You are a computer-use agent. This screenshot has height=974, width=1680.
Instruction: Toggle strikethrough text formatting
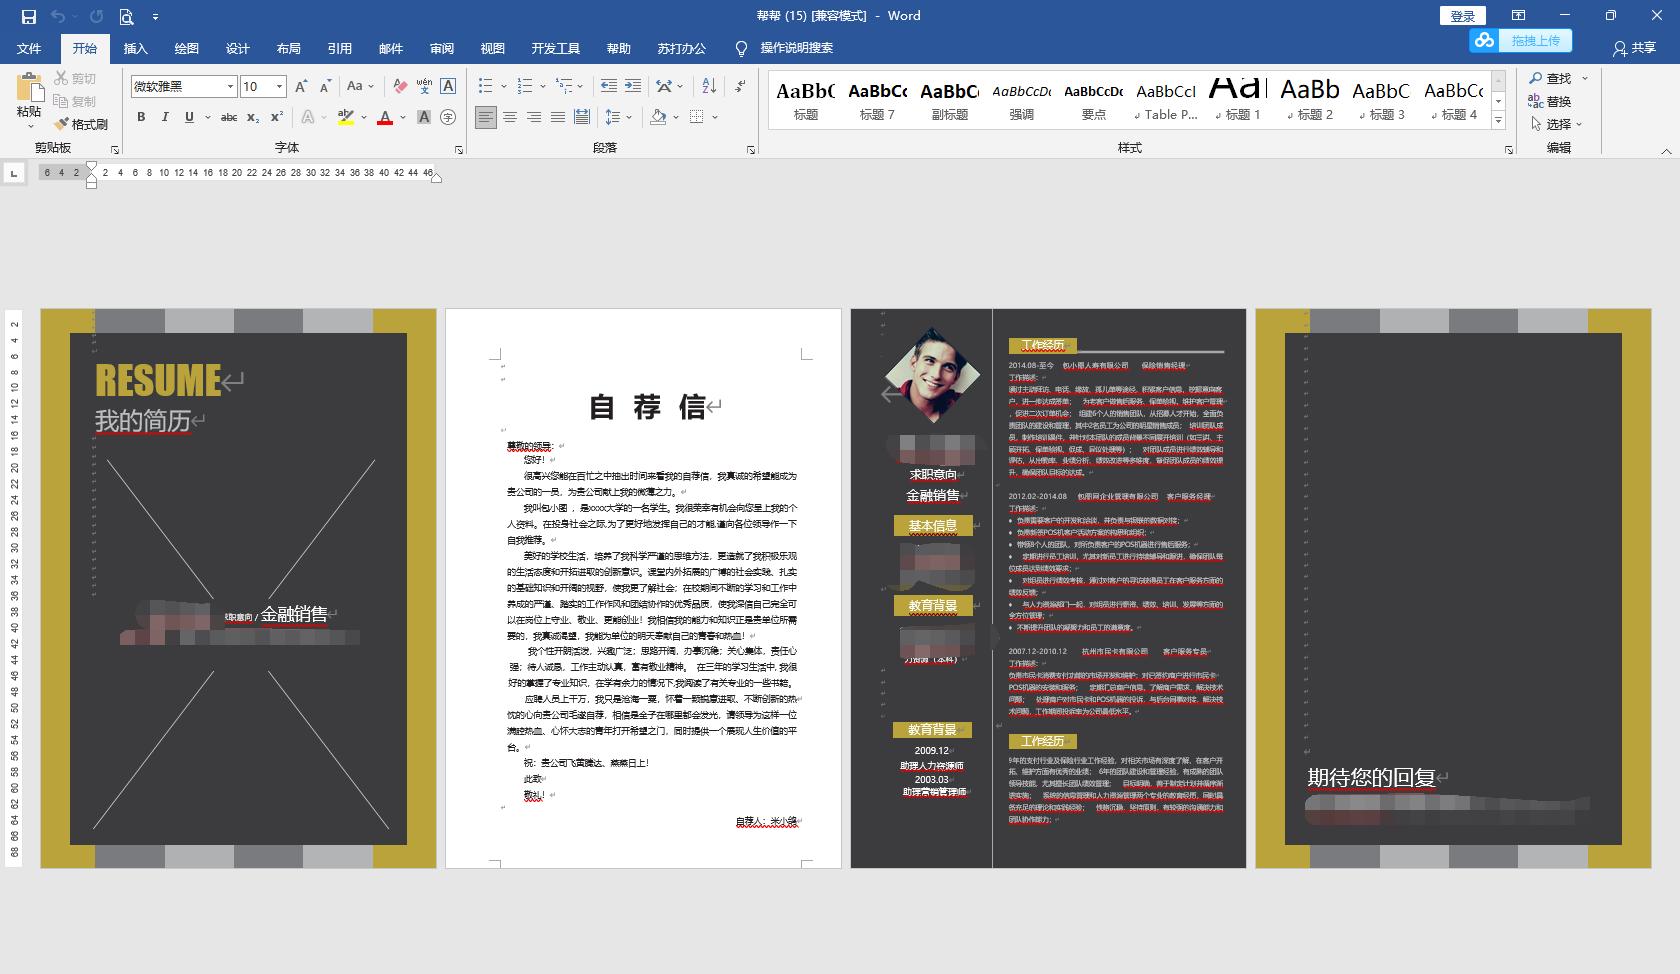(x=229, y=117)
